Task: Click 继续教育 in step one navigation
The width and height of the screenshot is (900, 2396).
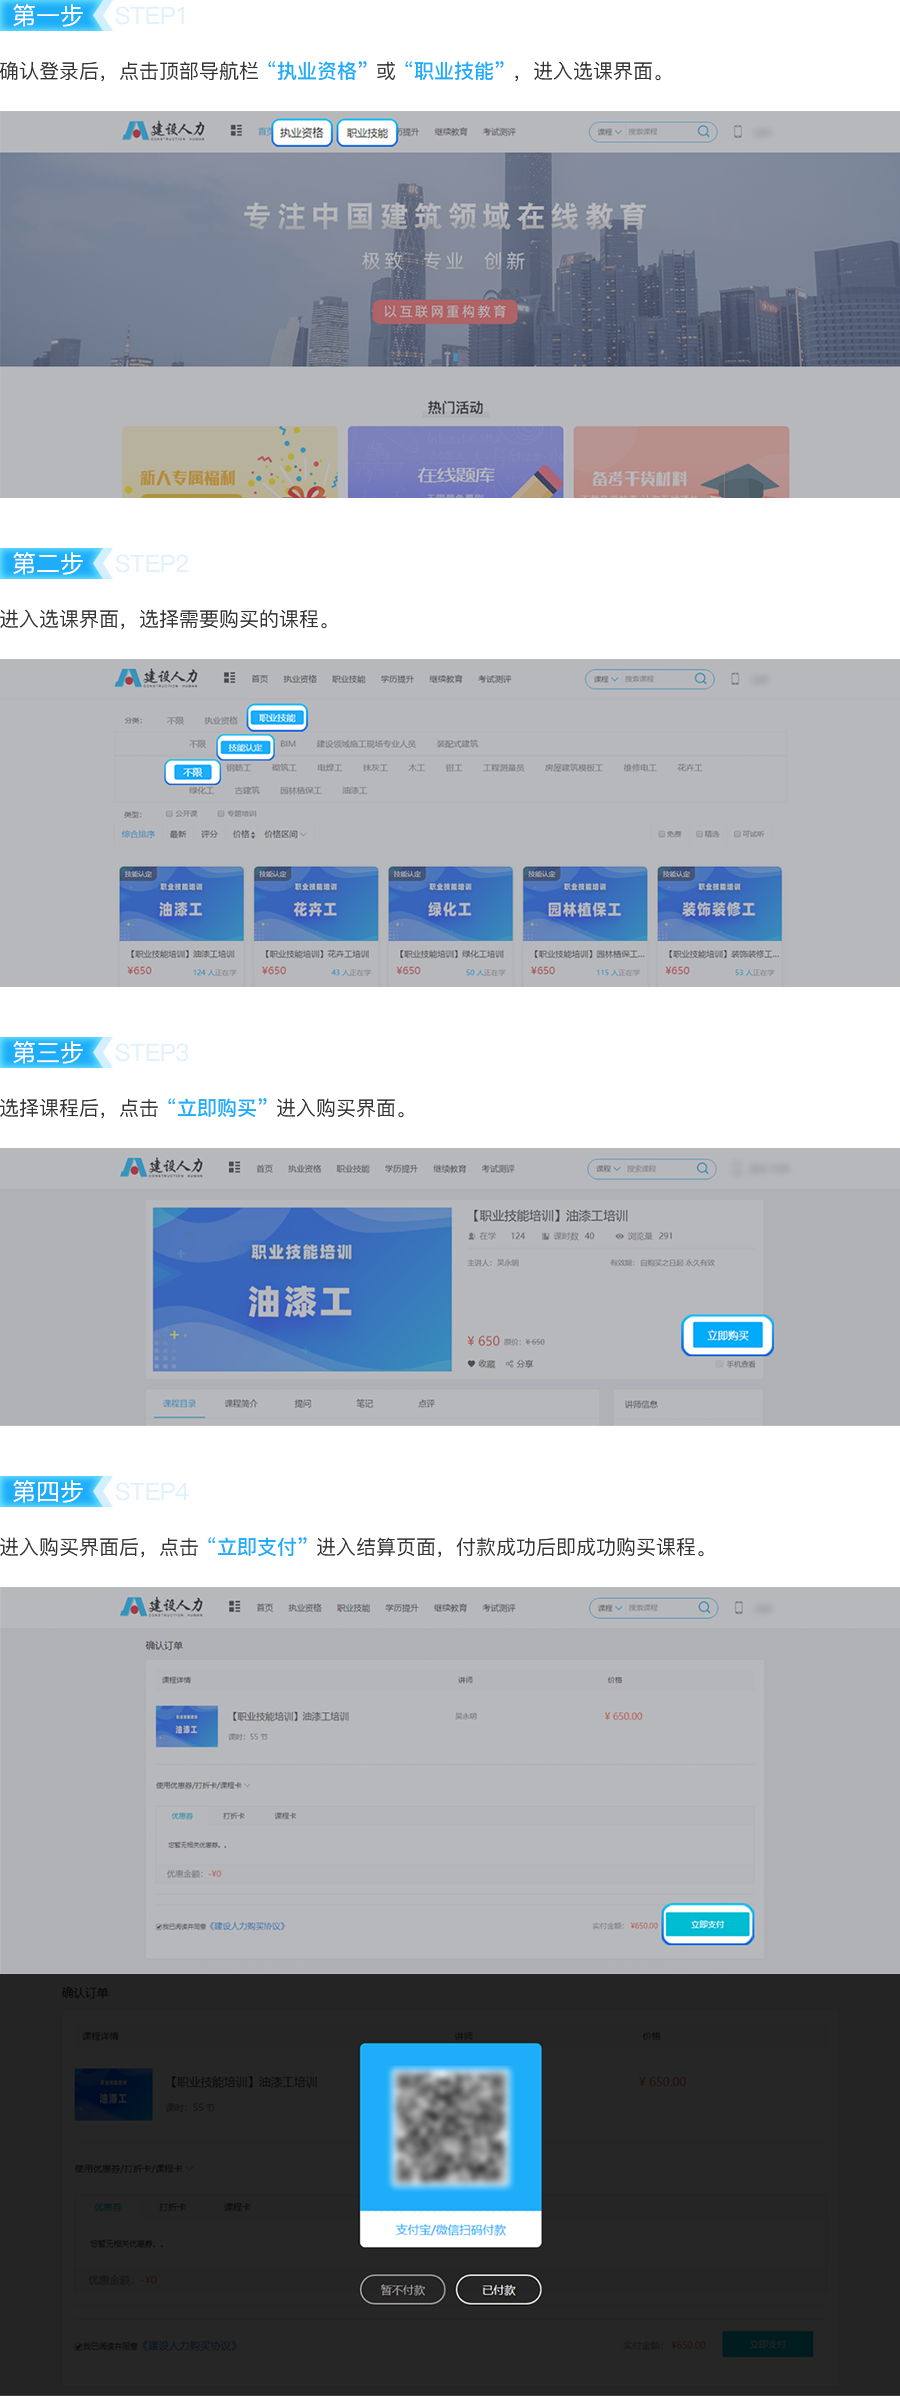Action: pos(451,132)
